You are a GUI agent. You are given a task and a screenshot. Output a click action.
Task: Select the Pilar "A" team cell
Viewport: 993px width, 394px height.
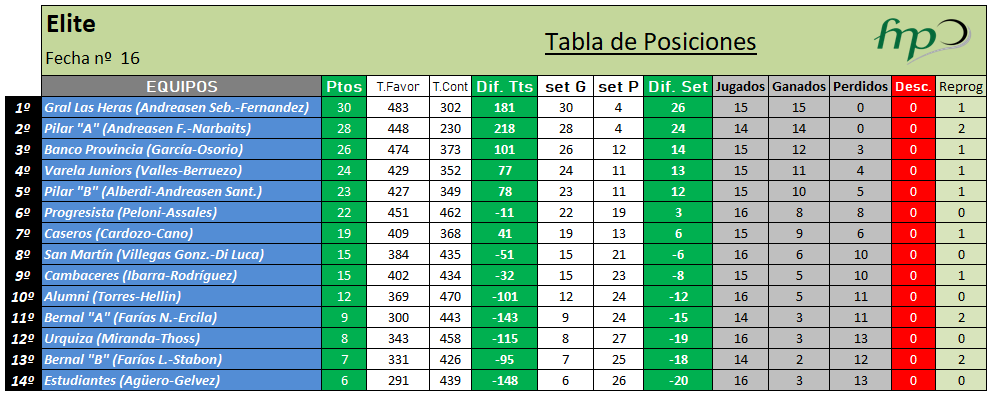tap(182, 129)
